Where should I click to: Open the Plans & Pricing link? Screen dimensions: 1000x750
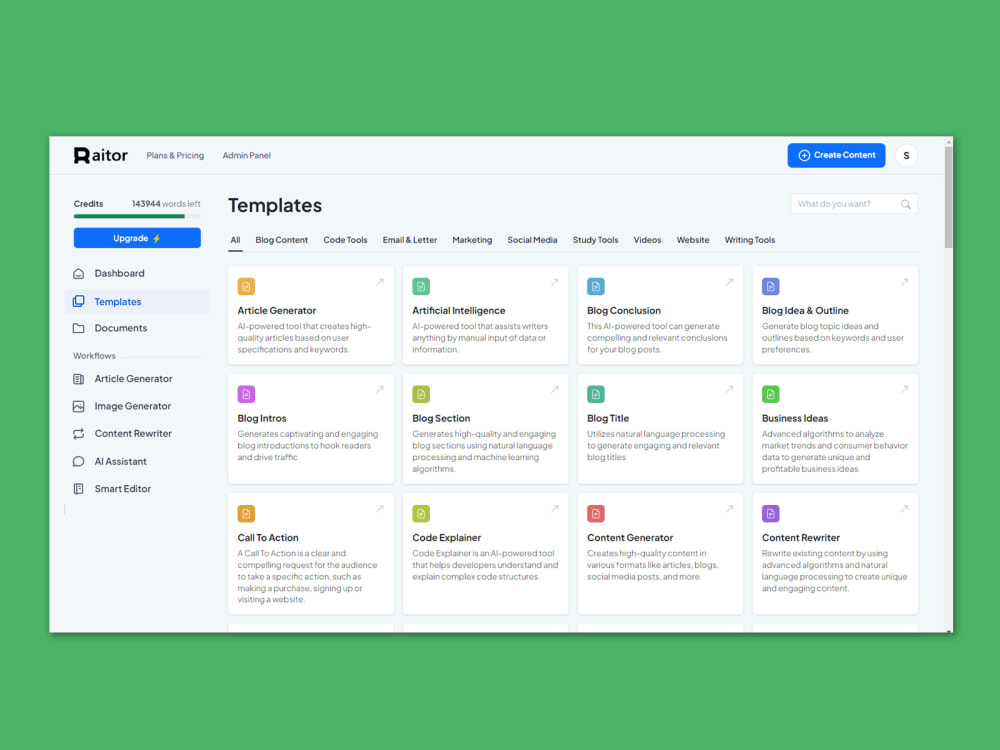(x=175, y=156)
